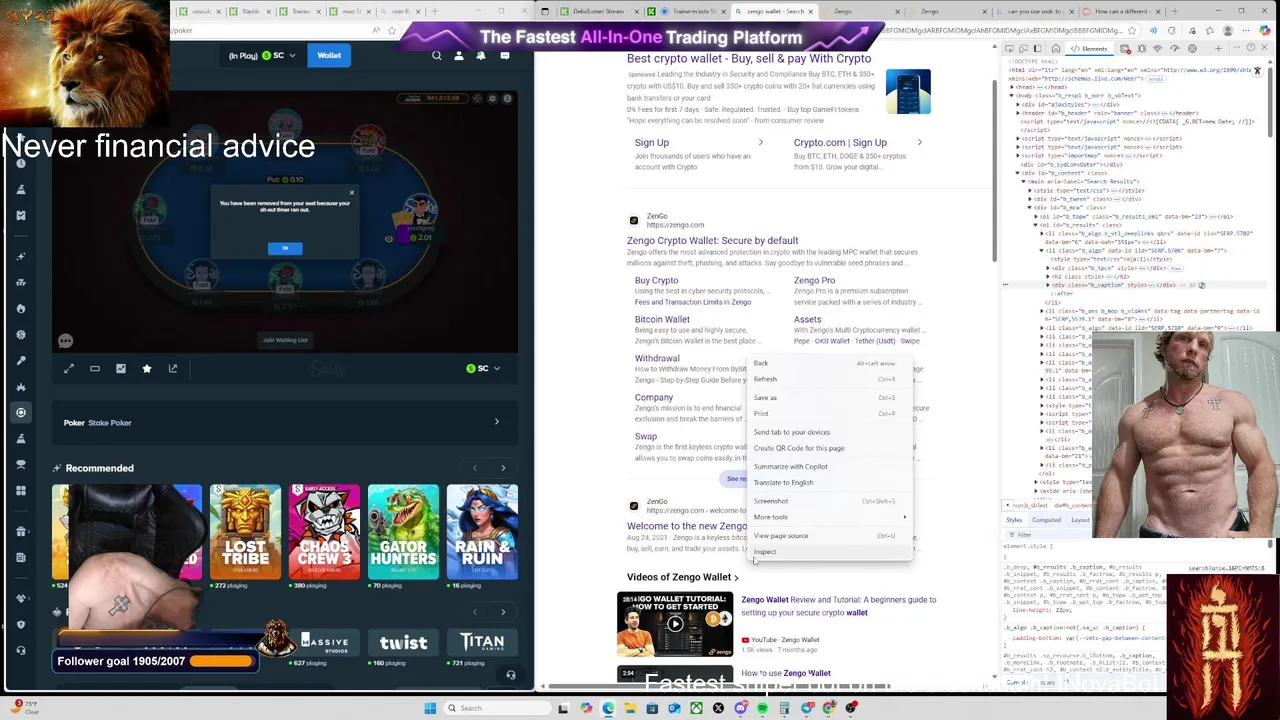Viewport: 1280px width, 720px height.
Task: Open poker table chat speech bubble
Action: tap(65, 342)
